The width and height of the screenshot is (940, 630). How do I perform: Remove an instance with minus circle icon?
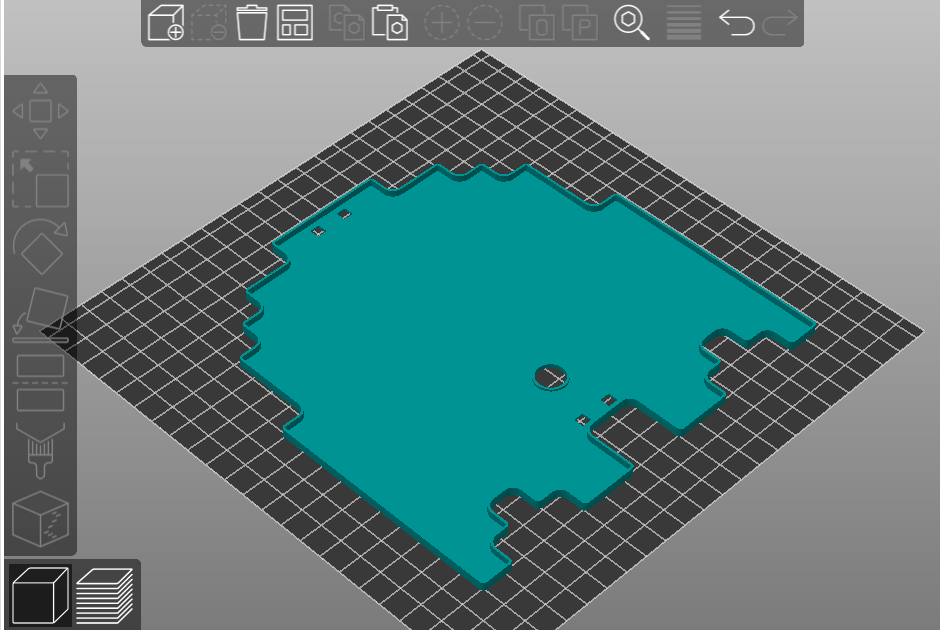(x=484, y=23)
